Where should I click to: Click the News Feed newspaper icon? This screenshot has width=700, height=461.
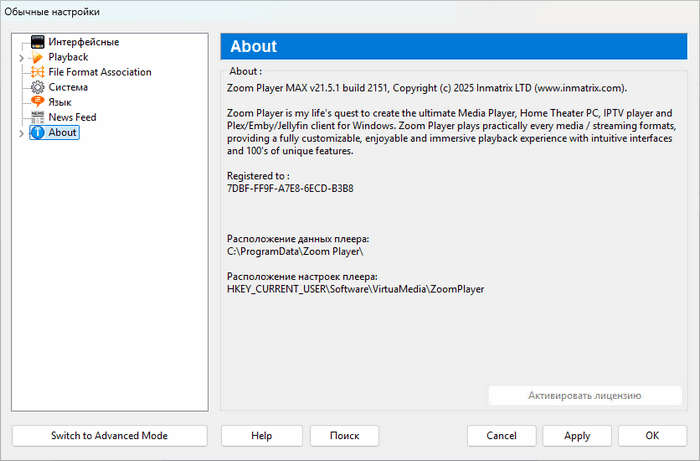click(x=38, y=117)
